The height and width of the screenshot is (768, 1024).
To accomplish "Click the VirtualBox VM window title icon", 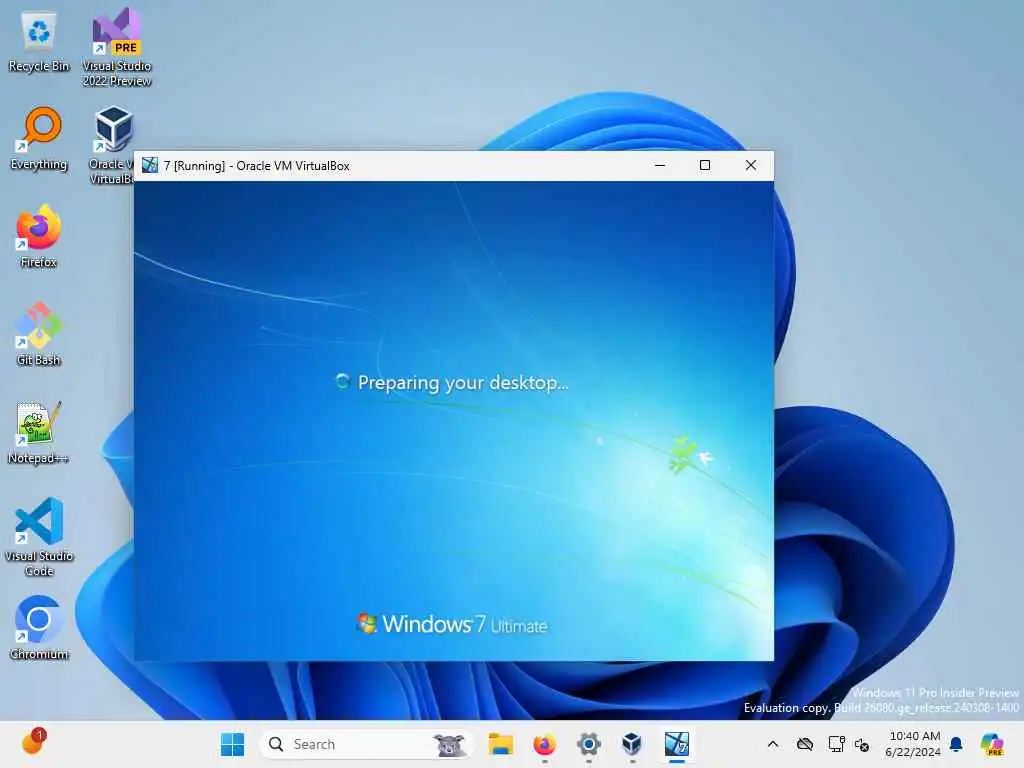I will pyautogui.click(x=150, y=165).
